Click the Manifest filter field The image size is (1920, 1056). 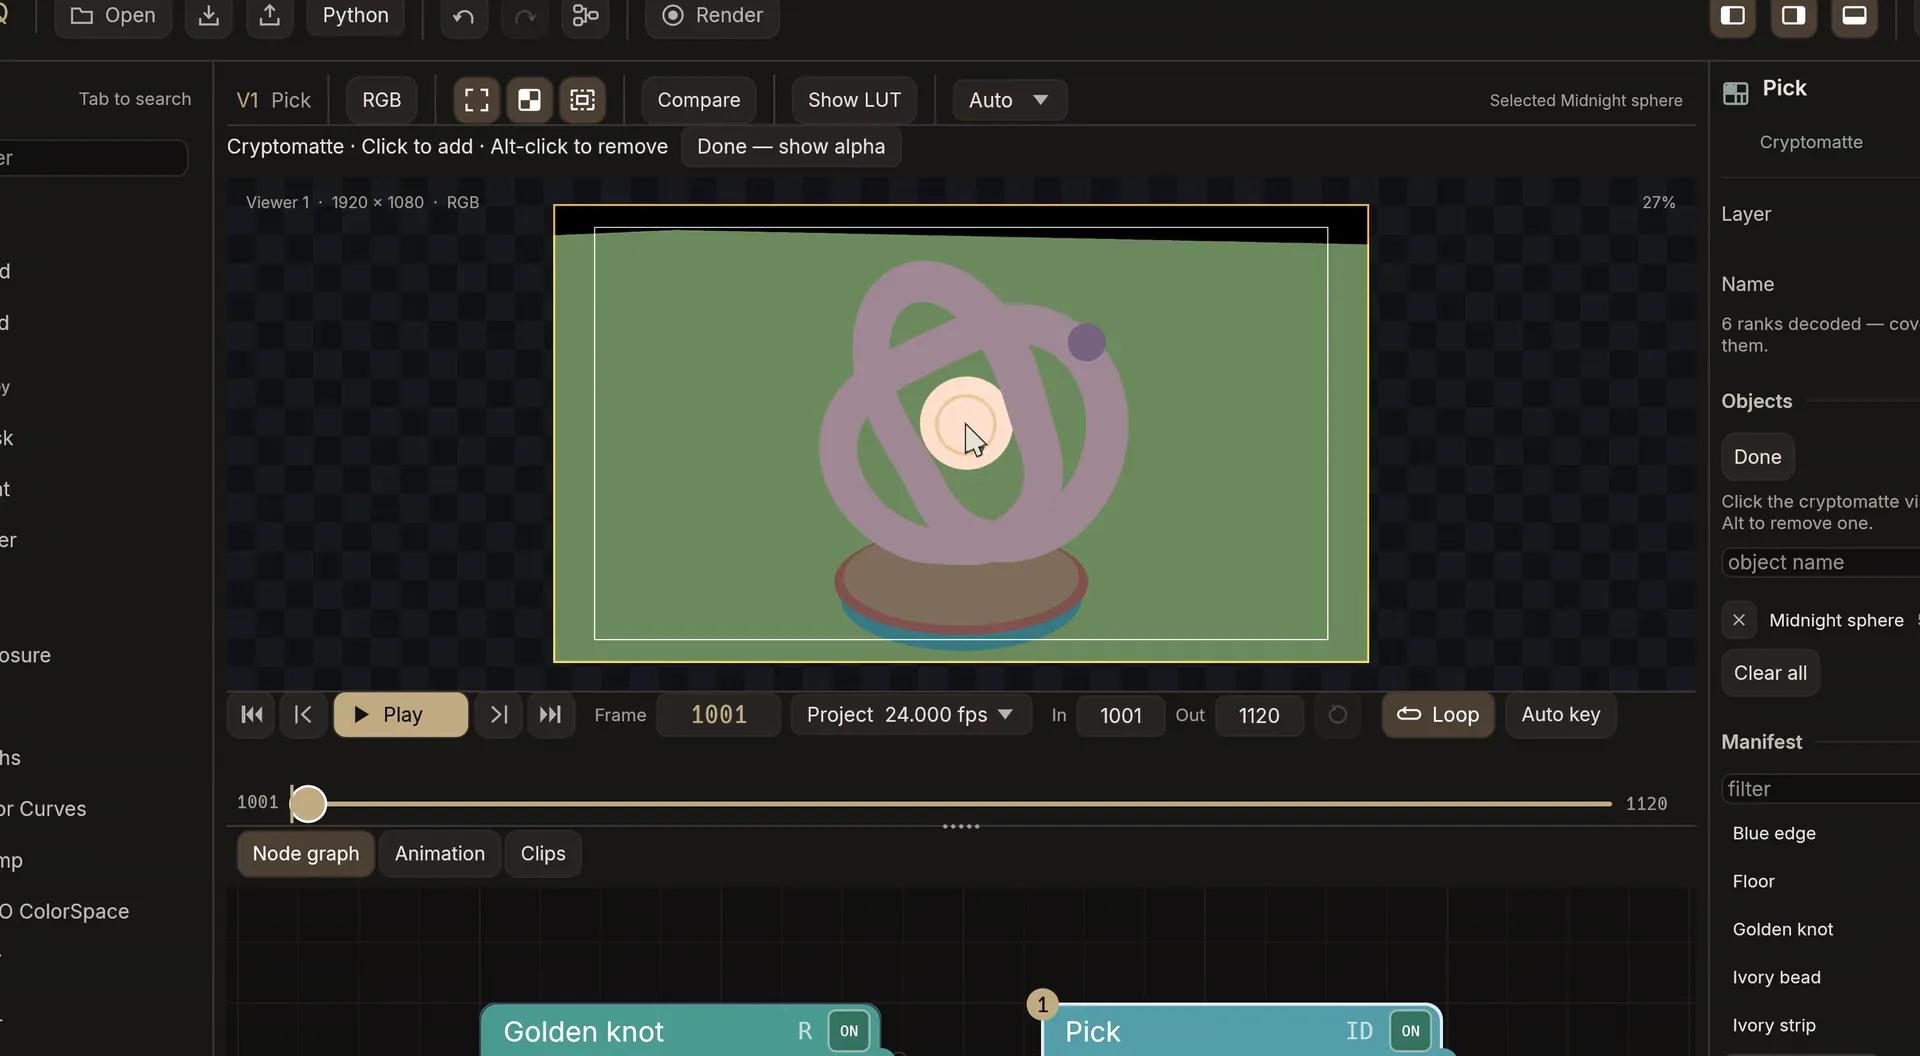pyautogui.click(x=1820, y=789)
